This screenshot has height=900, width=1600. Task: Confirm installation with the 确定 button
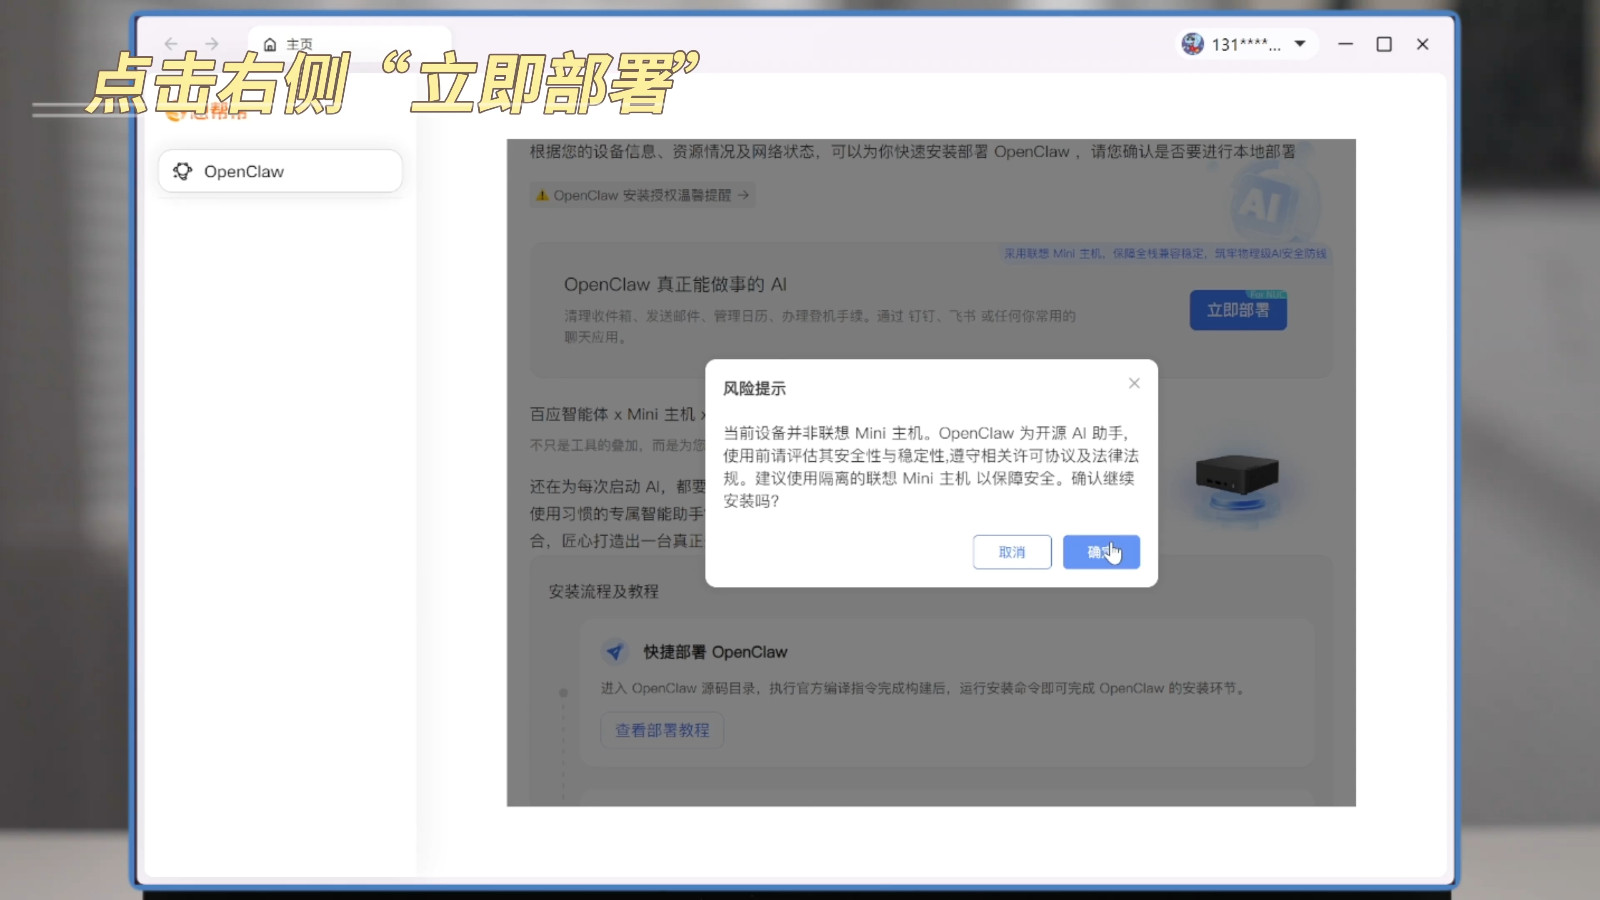(x=1100, y=552)
